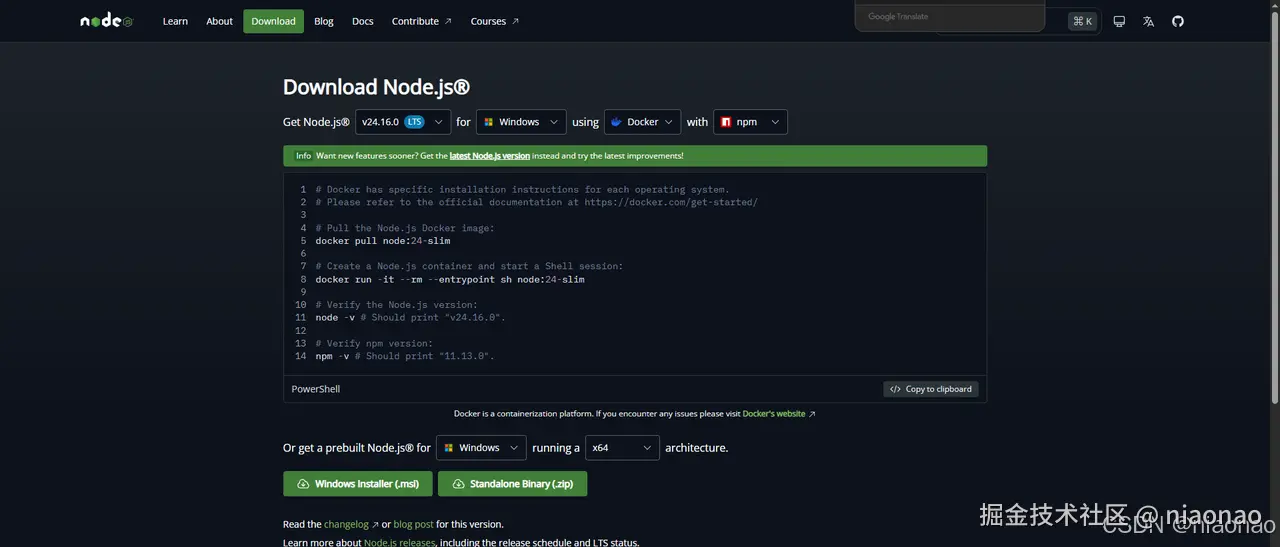Screen dimensions: 1280x547
Task: Open the GitHub icon in the header
Action: 1178,21
